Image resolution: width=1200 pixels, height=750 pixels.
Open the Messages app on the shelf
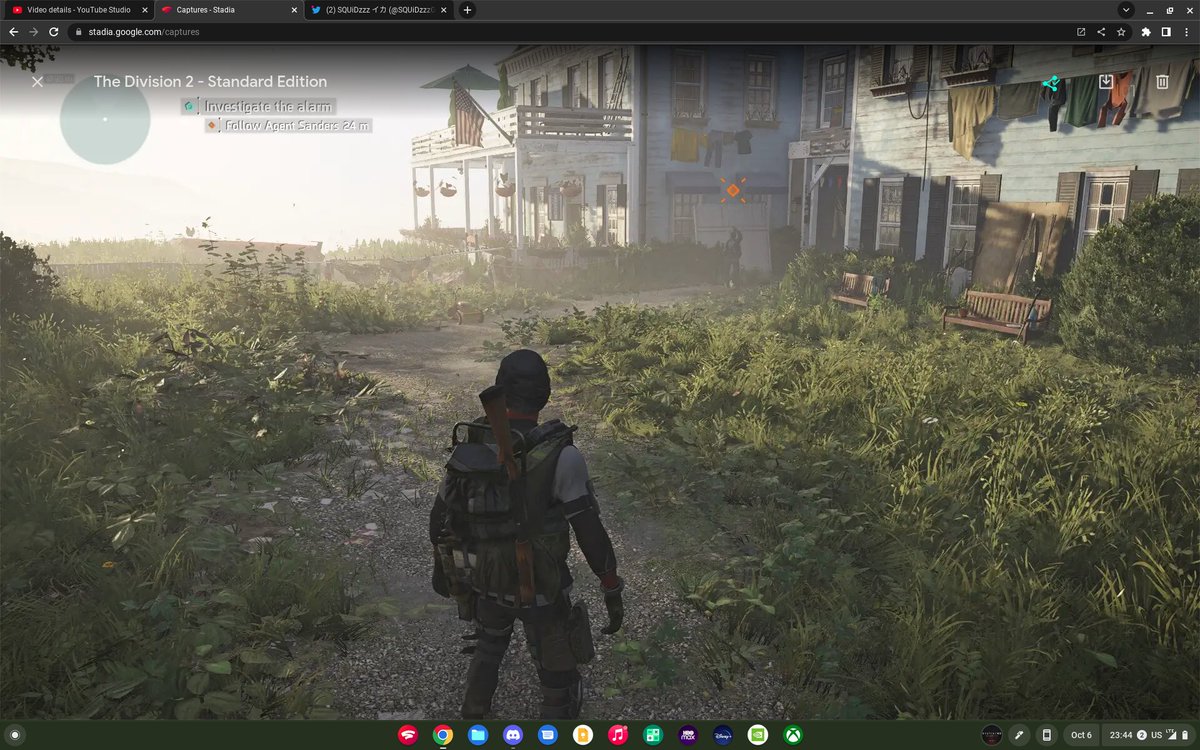548,735
